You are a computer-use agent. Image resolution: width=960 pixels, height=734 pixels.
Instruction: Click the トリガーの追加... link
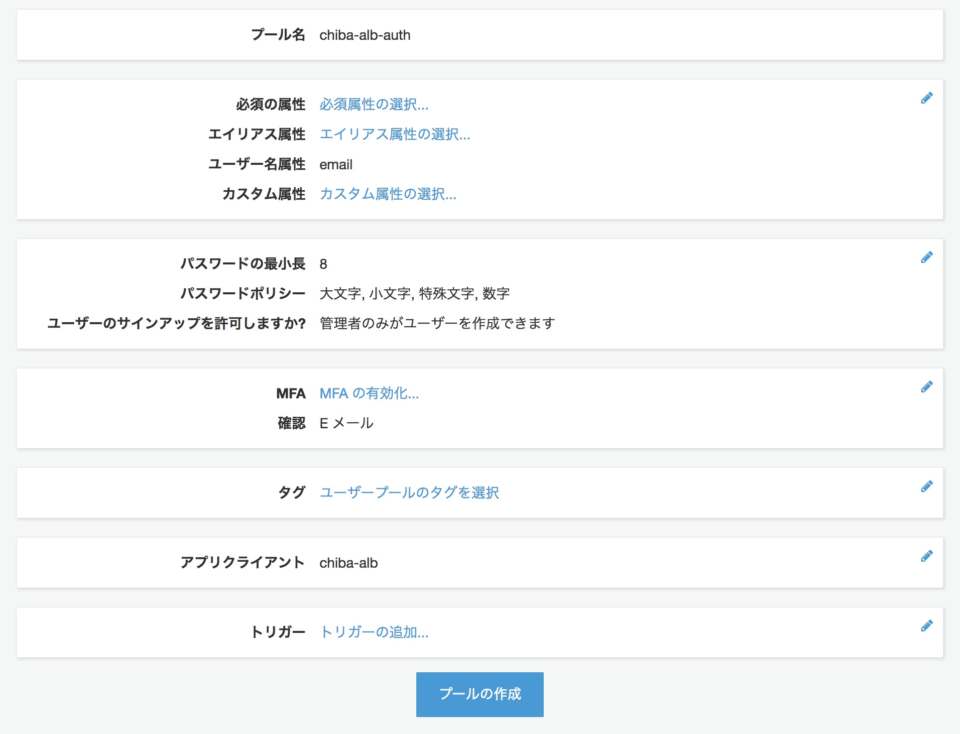[373, 632]
